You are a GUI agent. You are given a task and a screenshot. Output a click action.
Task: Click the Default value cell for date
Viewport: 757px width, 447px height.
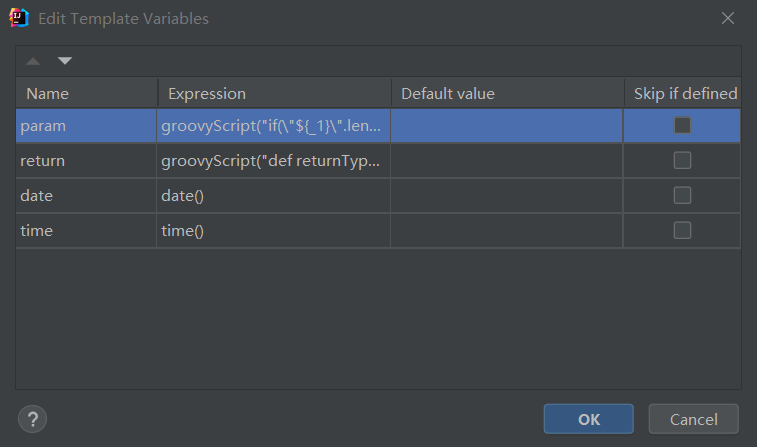pos(507,195)
